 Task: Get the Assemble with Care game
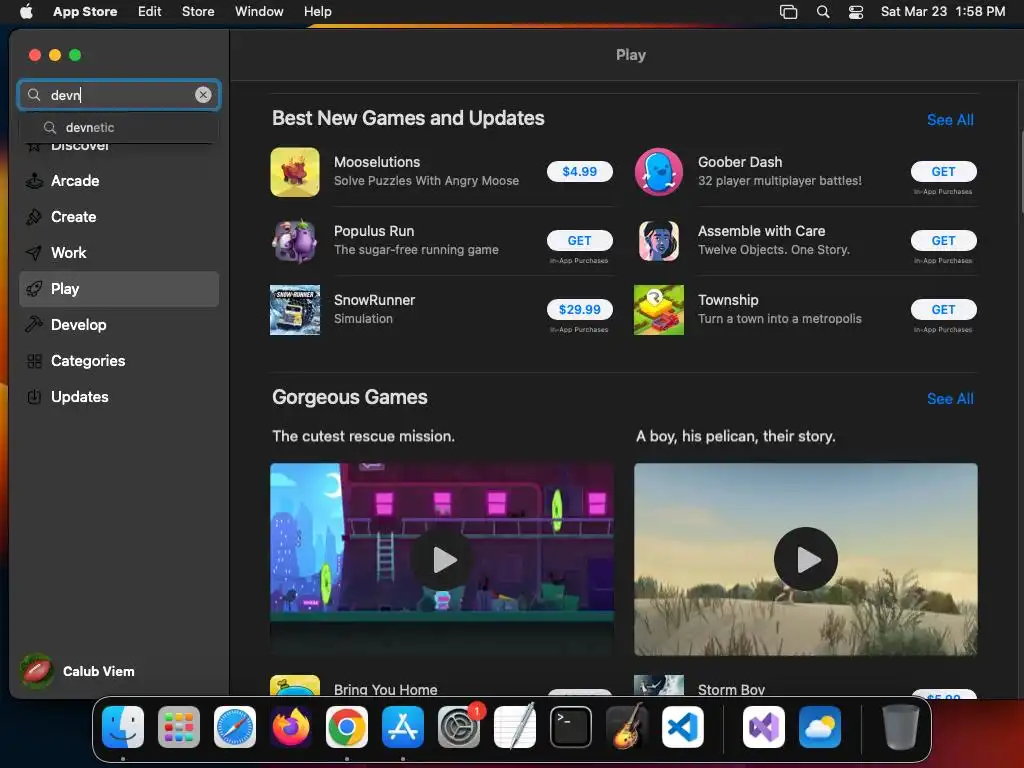click(x=943, y=241)
